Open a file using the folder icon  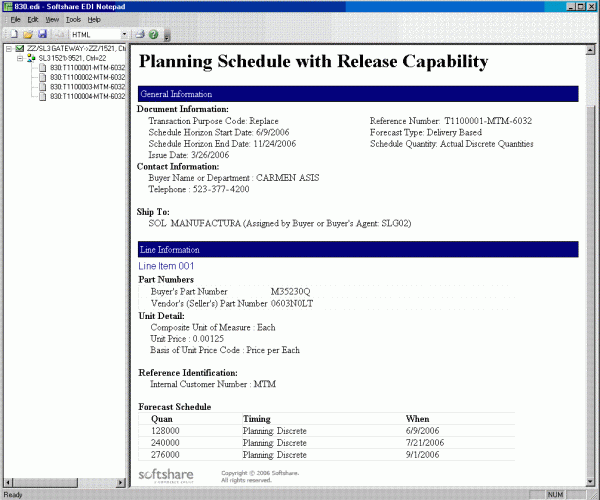tap(28, 34)
